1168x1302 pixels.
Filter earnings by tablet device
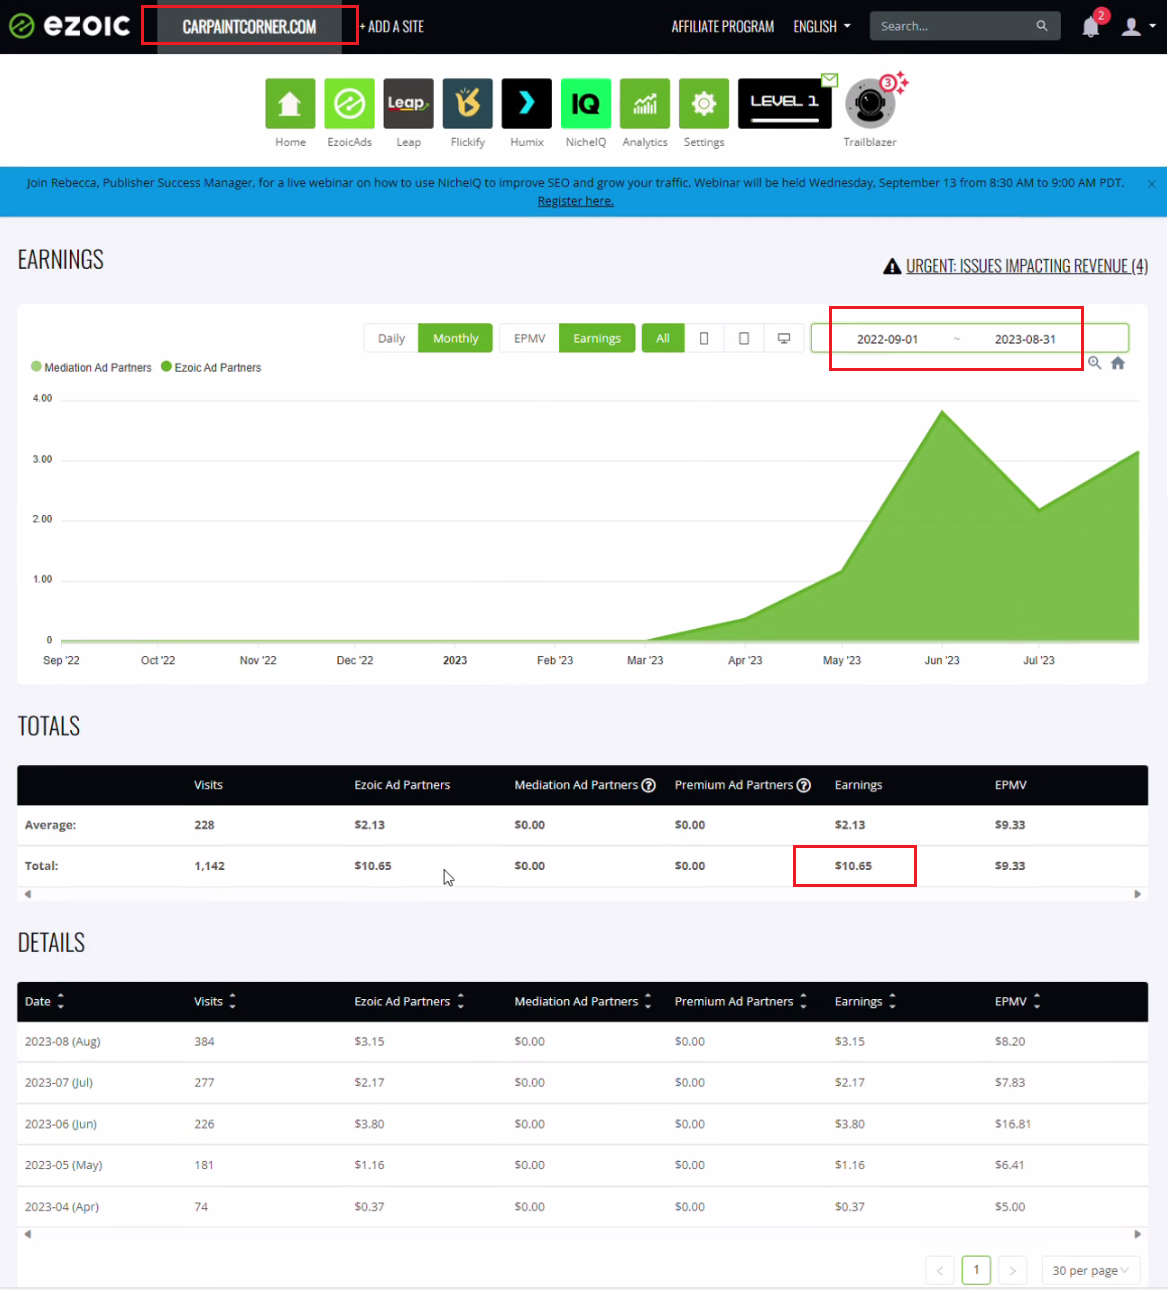pos(744,339)
